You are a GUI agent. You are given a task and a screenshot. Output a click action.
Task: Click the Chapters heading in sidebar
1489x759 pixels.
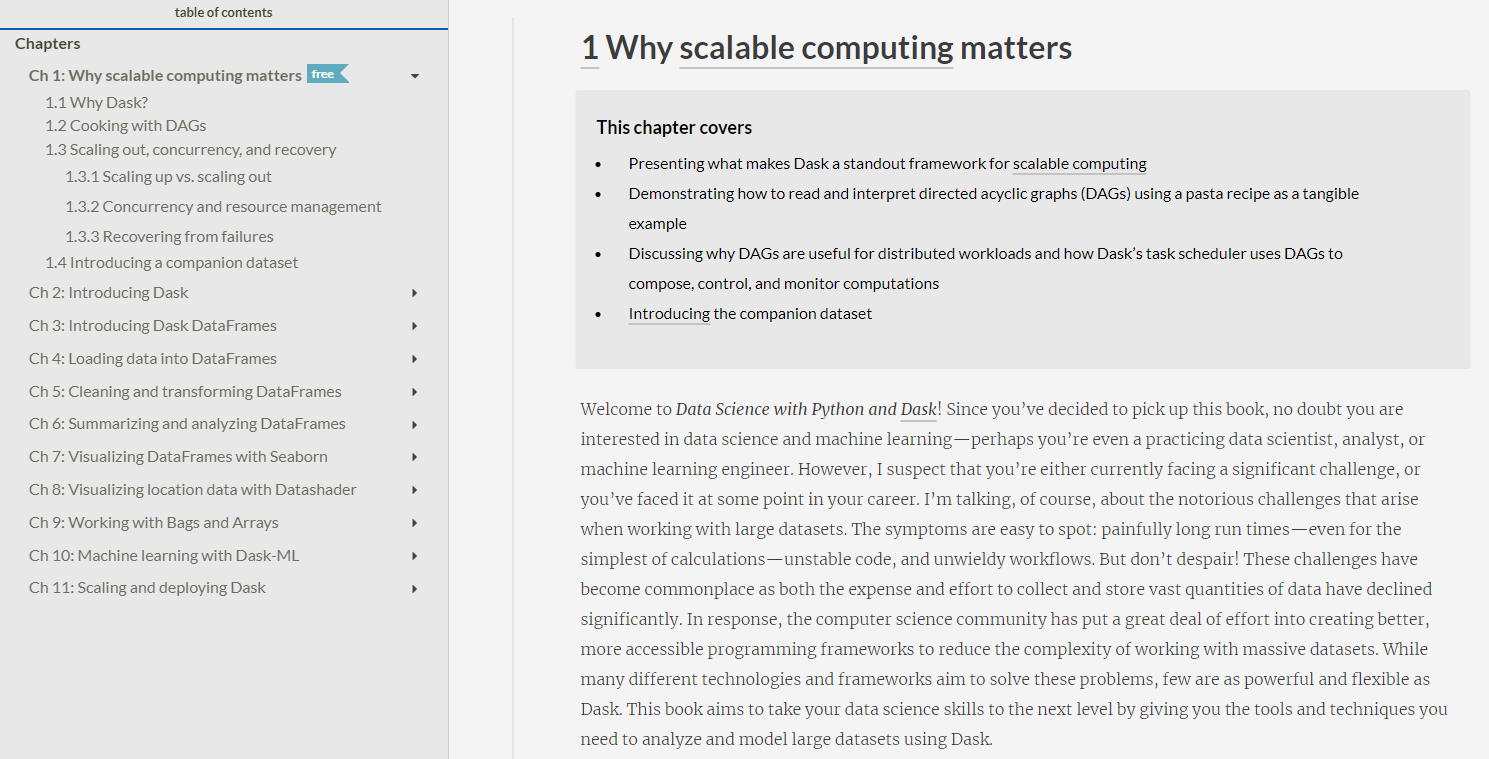tap(47, 44)
